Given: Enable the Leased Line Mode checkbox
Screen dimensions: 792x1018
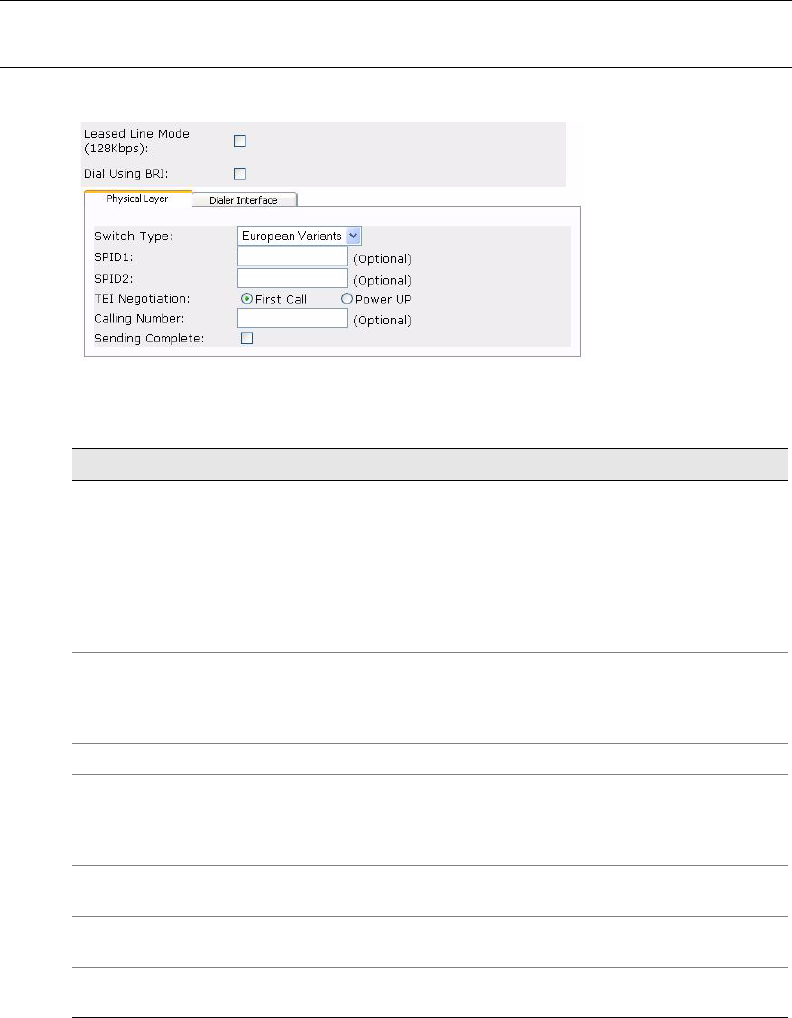Looking at the screenshot, I should pyautogui.click(x=240, y=141).
